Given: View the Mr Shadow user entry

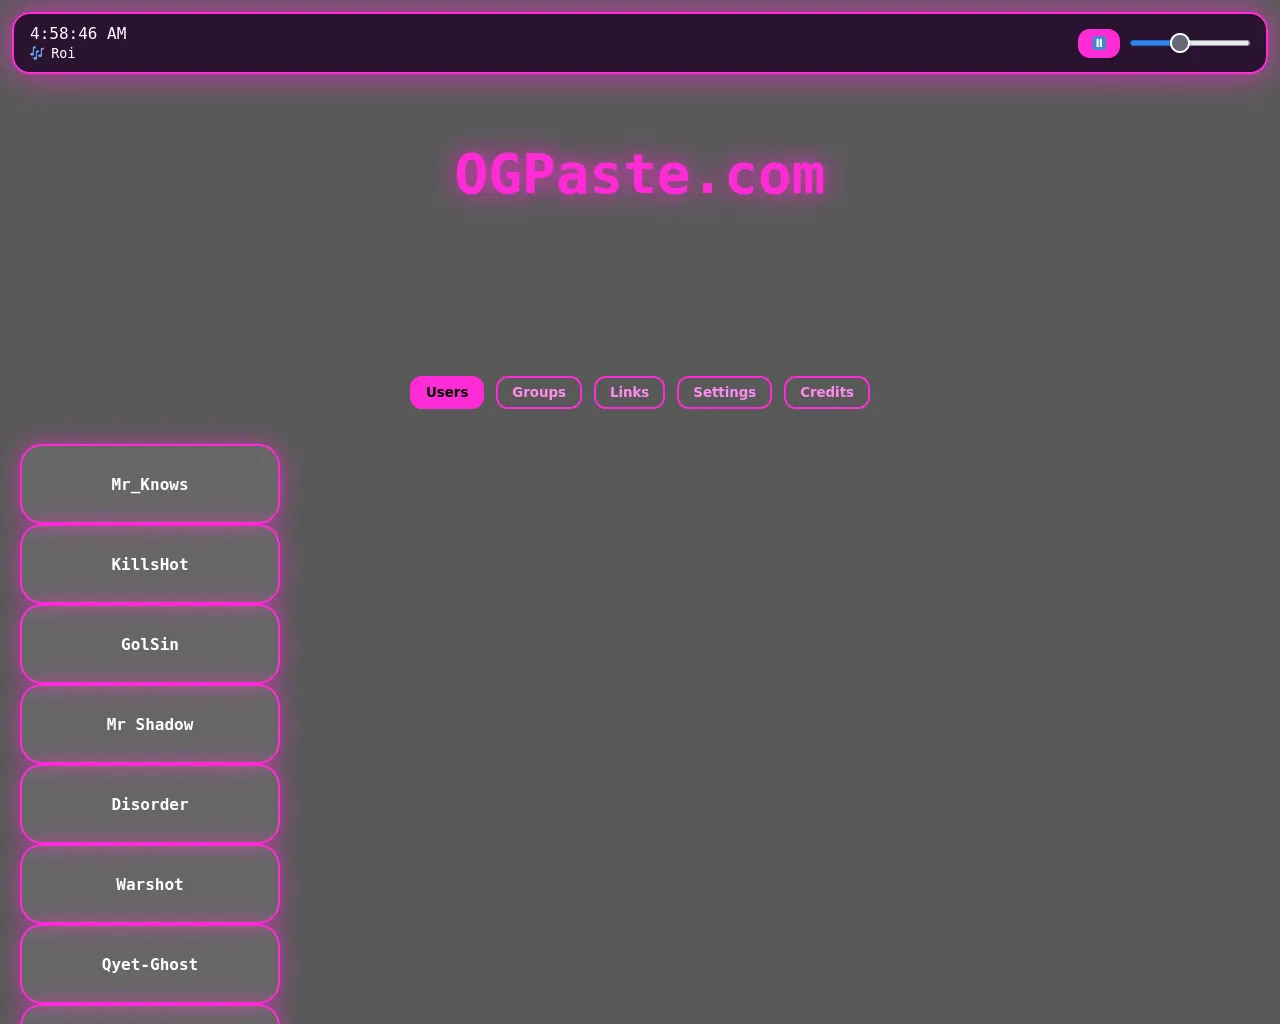Looking at the screenshot, I should (150, 724).
